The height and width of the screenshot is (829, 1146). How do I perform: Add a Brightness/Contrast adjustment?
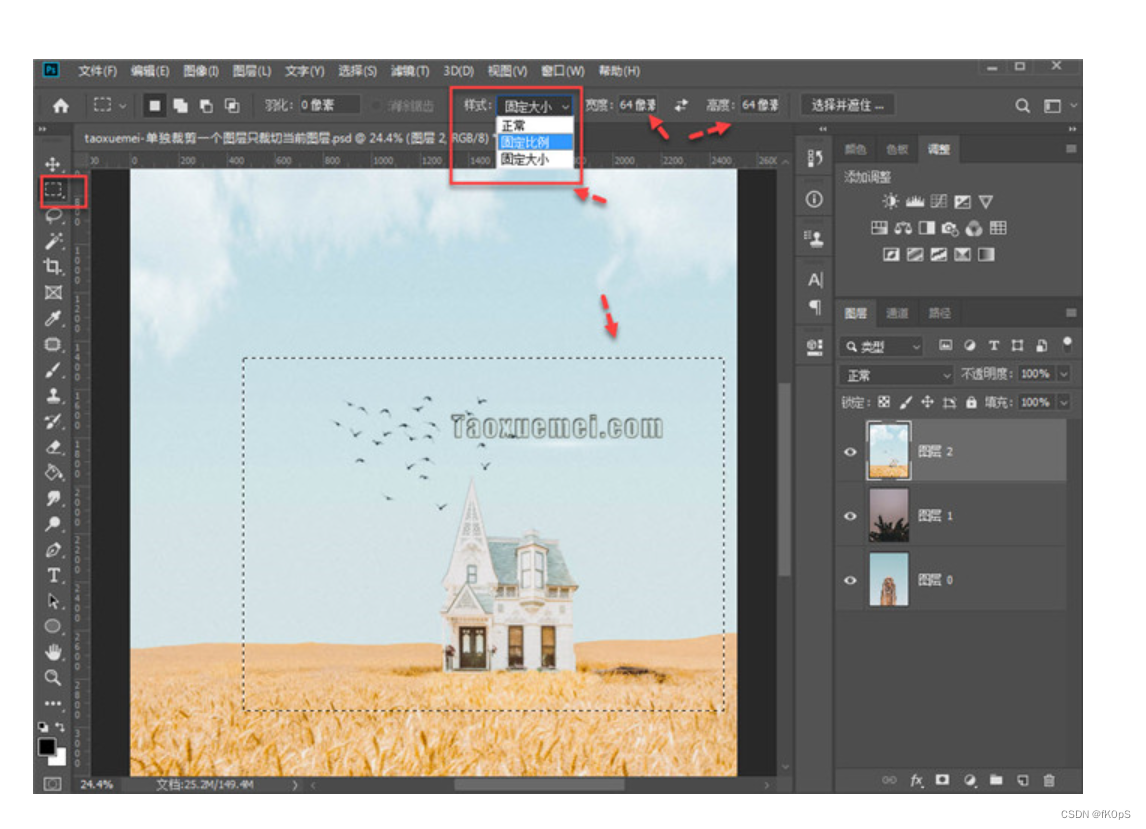click(889, 201)
